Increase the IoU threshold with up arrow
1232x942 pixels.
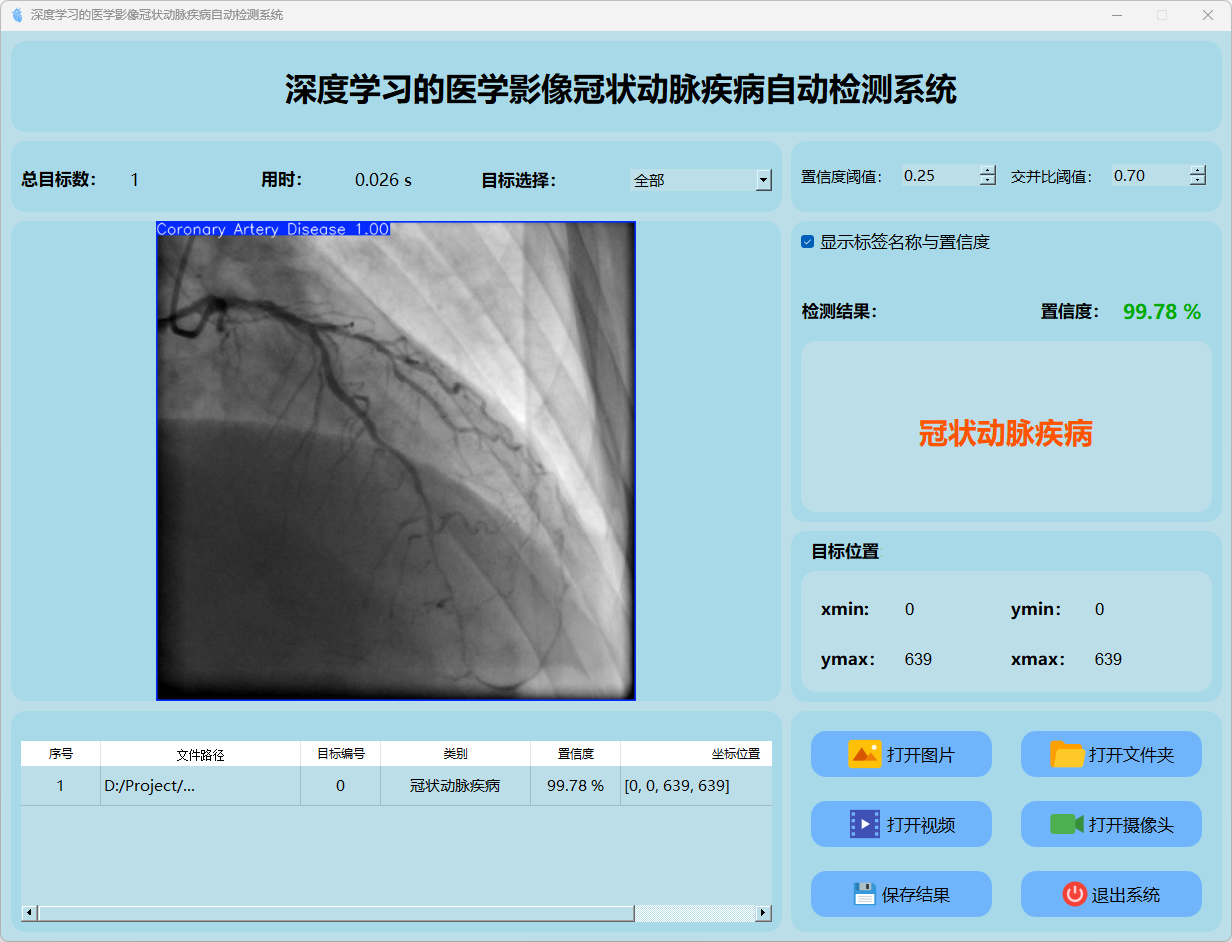(x=1198, y=170)
